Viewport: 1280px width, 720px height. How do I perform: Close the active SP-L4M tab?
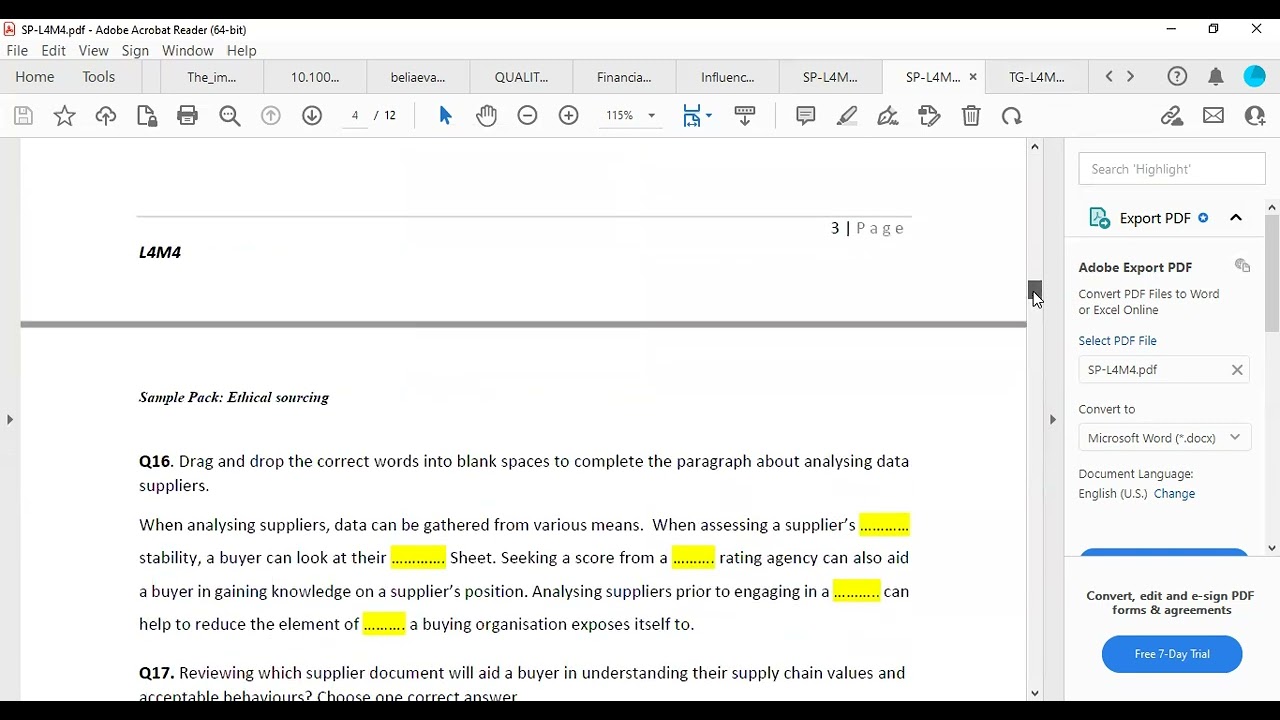973,77
